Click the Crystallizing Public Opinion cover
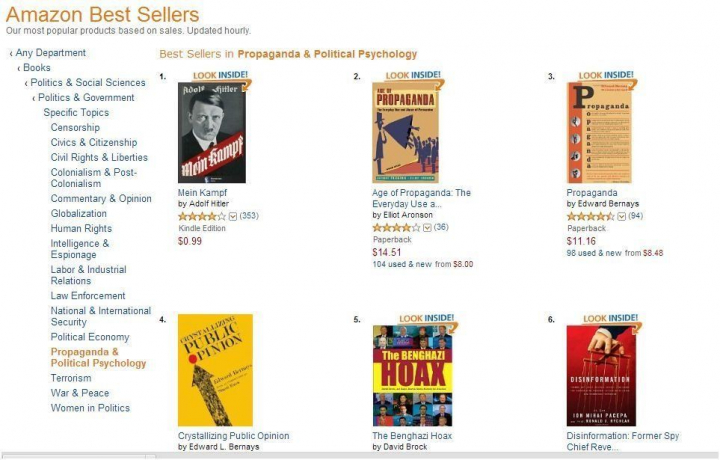This screenshot has height=460, width=720. point(215,370)
